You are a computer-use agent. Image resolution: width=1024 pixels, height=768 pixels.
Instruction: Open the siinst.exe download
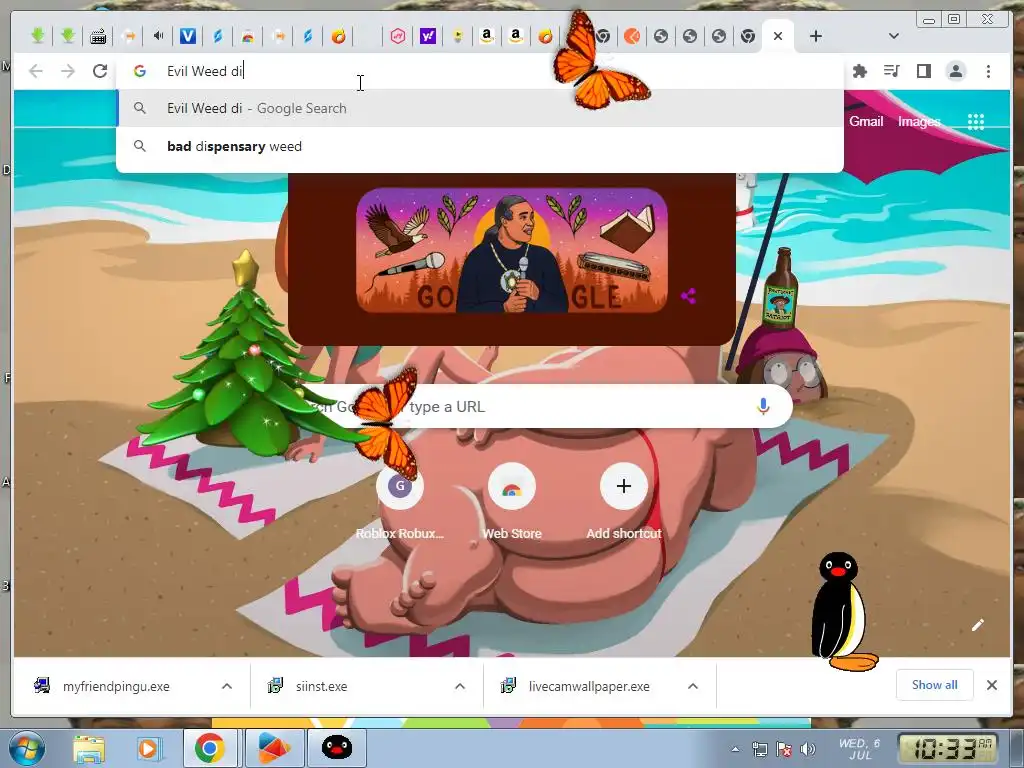point(321,686)
